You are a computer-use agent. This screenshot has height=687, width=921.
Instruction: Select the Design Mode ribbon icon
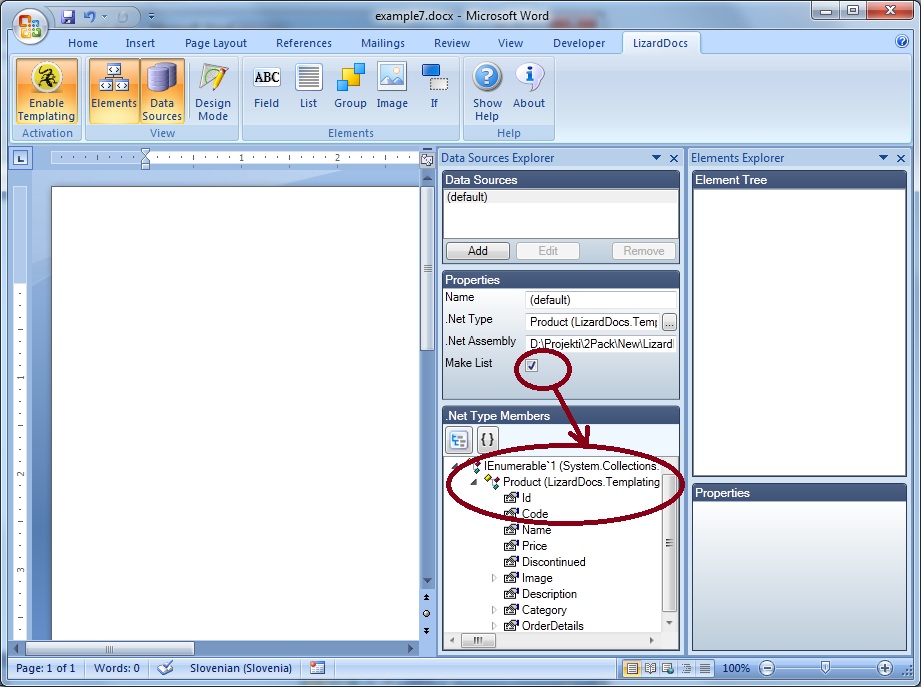pyautogui.click(x=213, y=91)
